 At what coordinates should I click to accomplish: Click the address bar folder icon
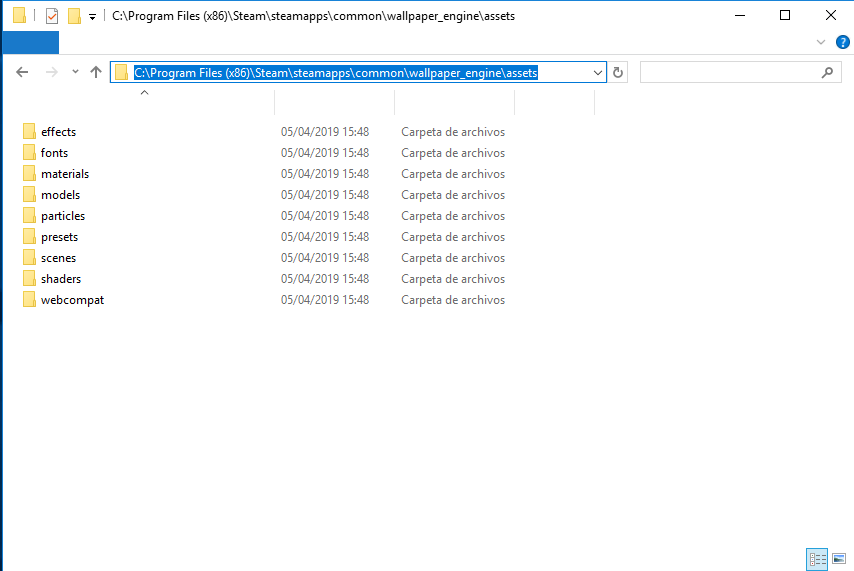122,72
